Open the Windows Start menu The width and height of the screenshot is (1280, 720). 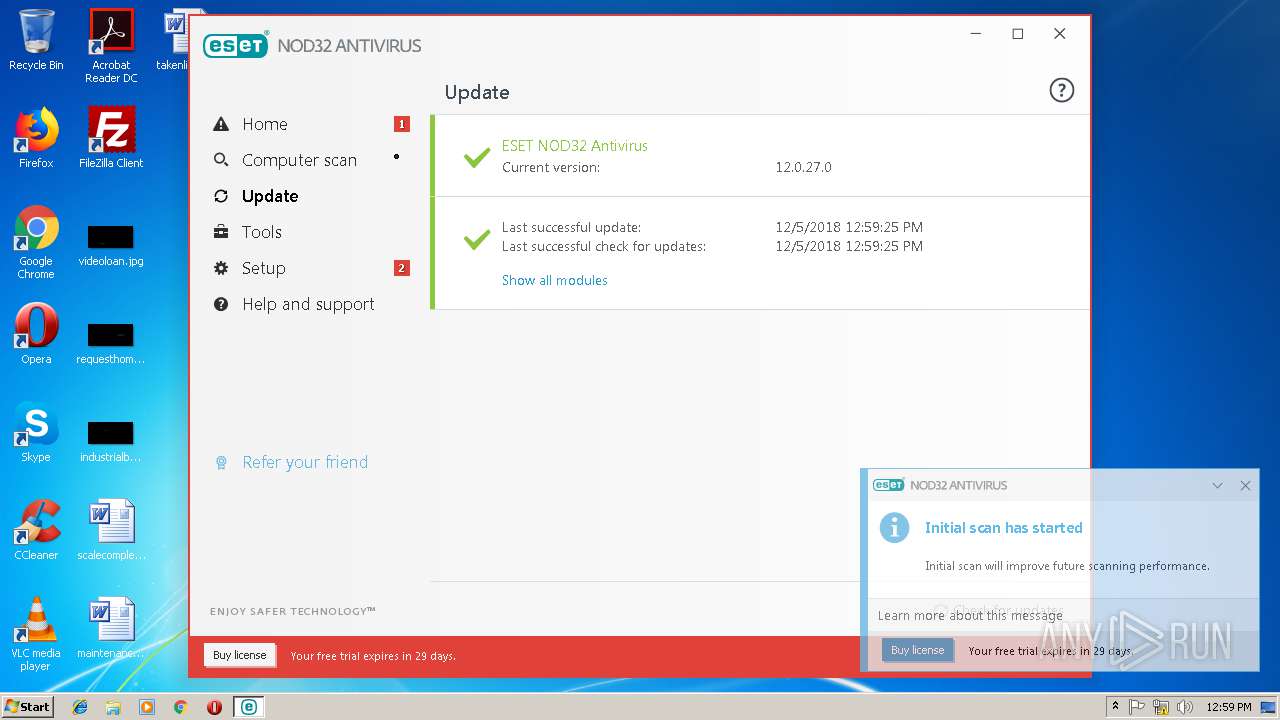(x=28, y=706)
